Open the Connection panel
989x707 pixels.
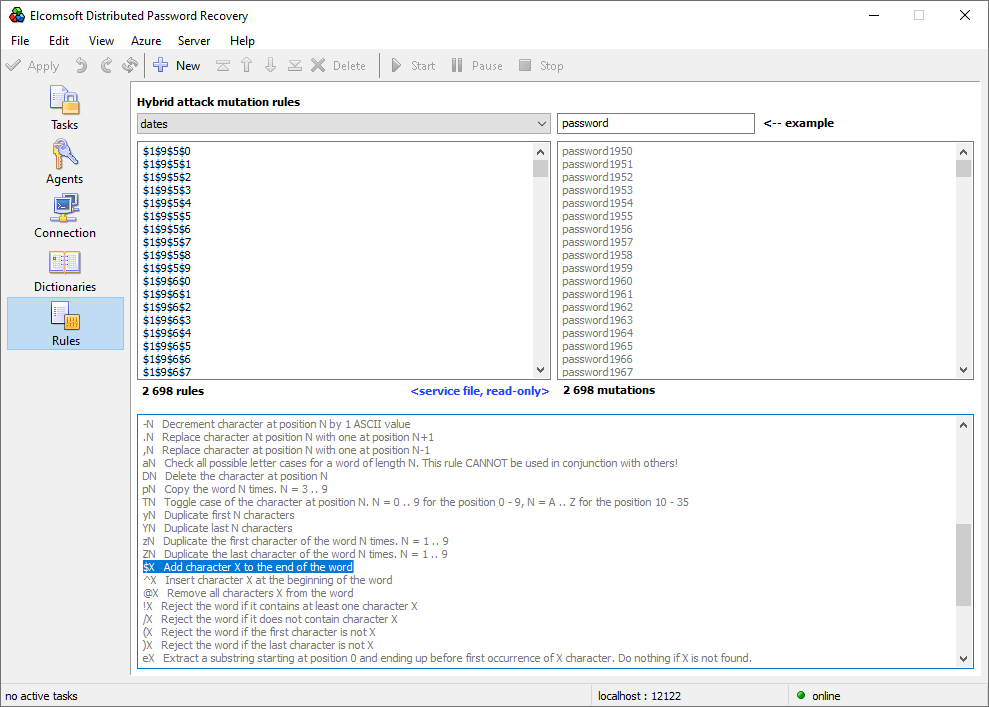pyautogui.click(x=64, y=216)
